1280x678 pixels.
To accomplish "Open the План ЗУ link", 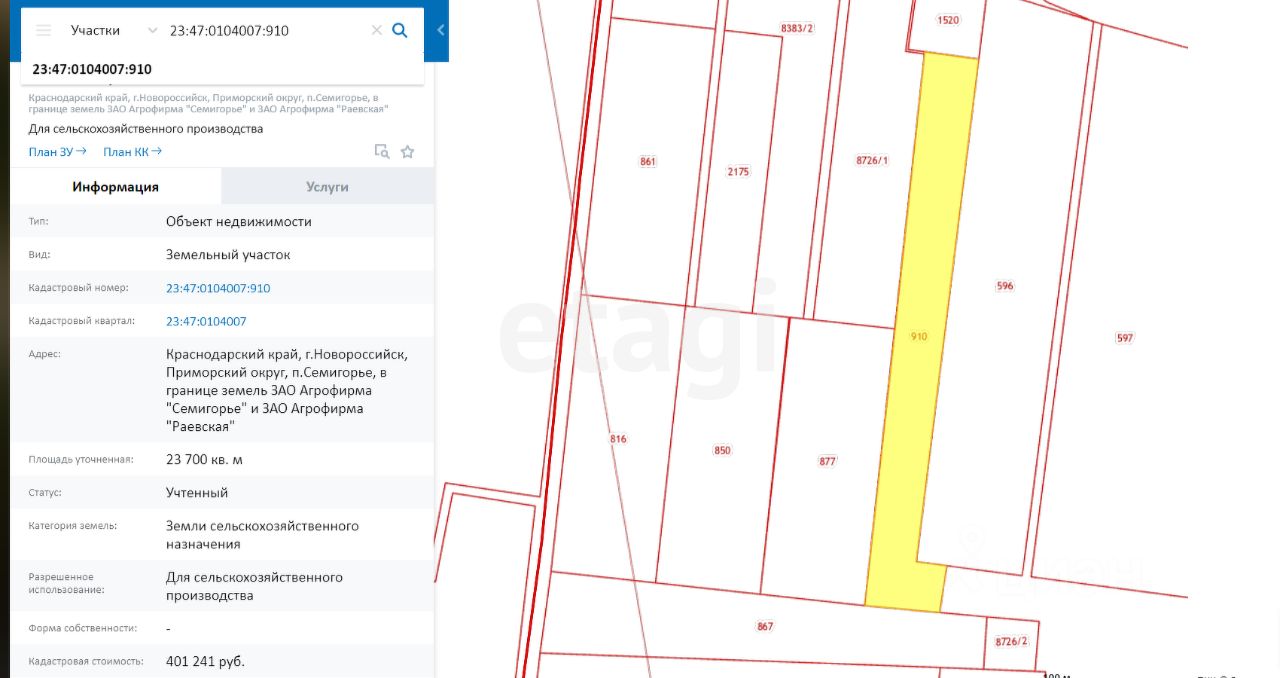I will (x=58, y=152).
